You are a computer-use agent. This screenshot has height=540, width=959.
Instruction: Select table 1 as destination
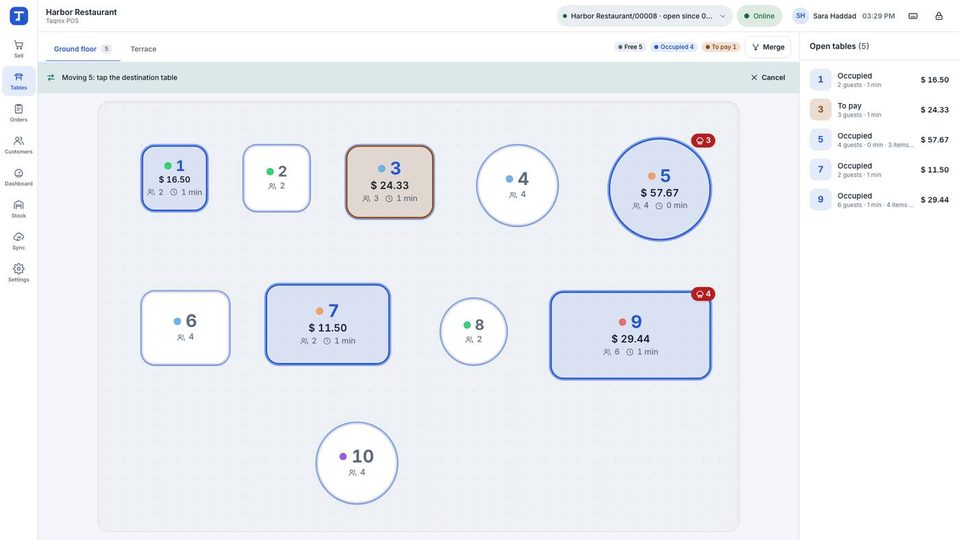(174, 179)
